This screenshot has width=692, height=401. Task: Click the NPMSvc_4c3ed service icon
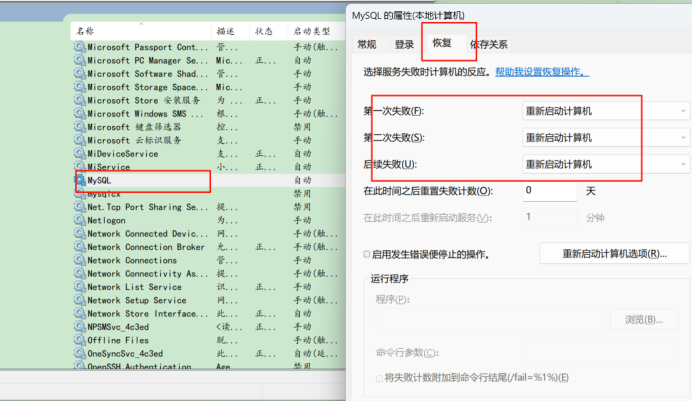(x=80, y=327)
